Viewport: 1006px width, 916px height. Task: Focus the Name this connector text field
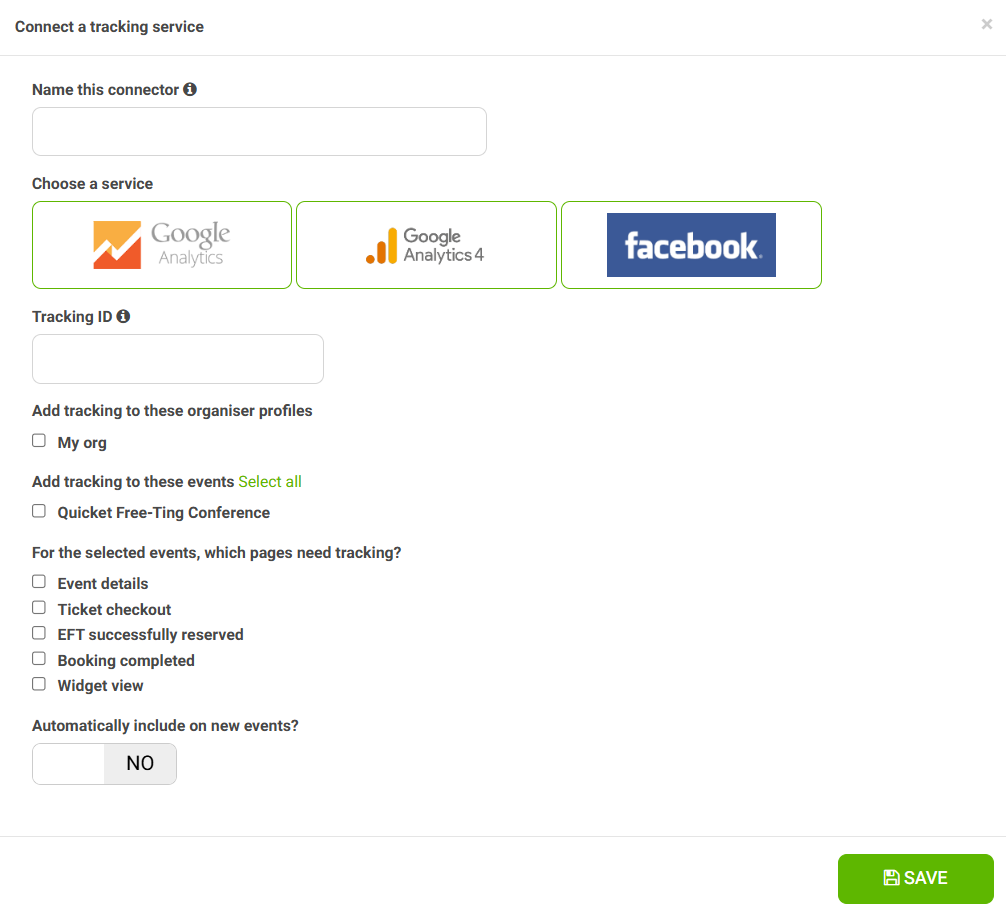(259, 131)
